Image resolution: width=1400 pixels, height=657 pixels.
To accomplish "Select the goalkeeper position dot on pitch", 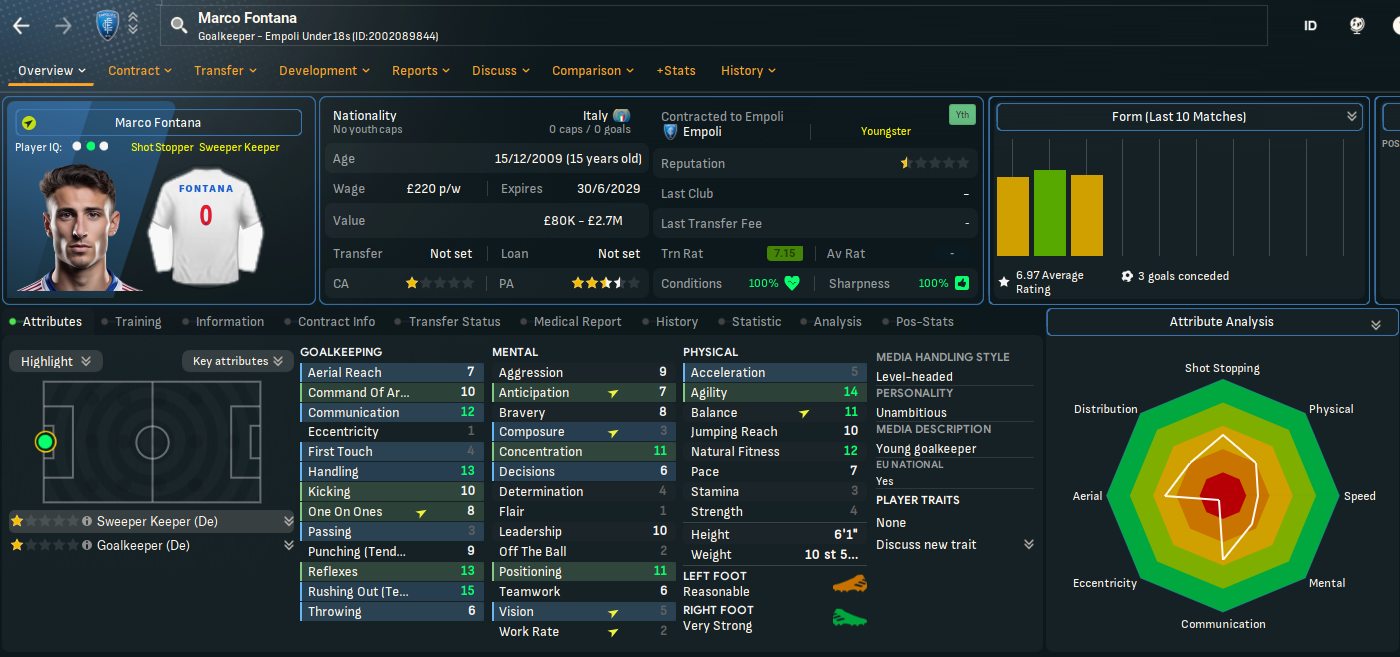I will (45, 441).
